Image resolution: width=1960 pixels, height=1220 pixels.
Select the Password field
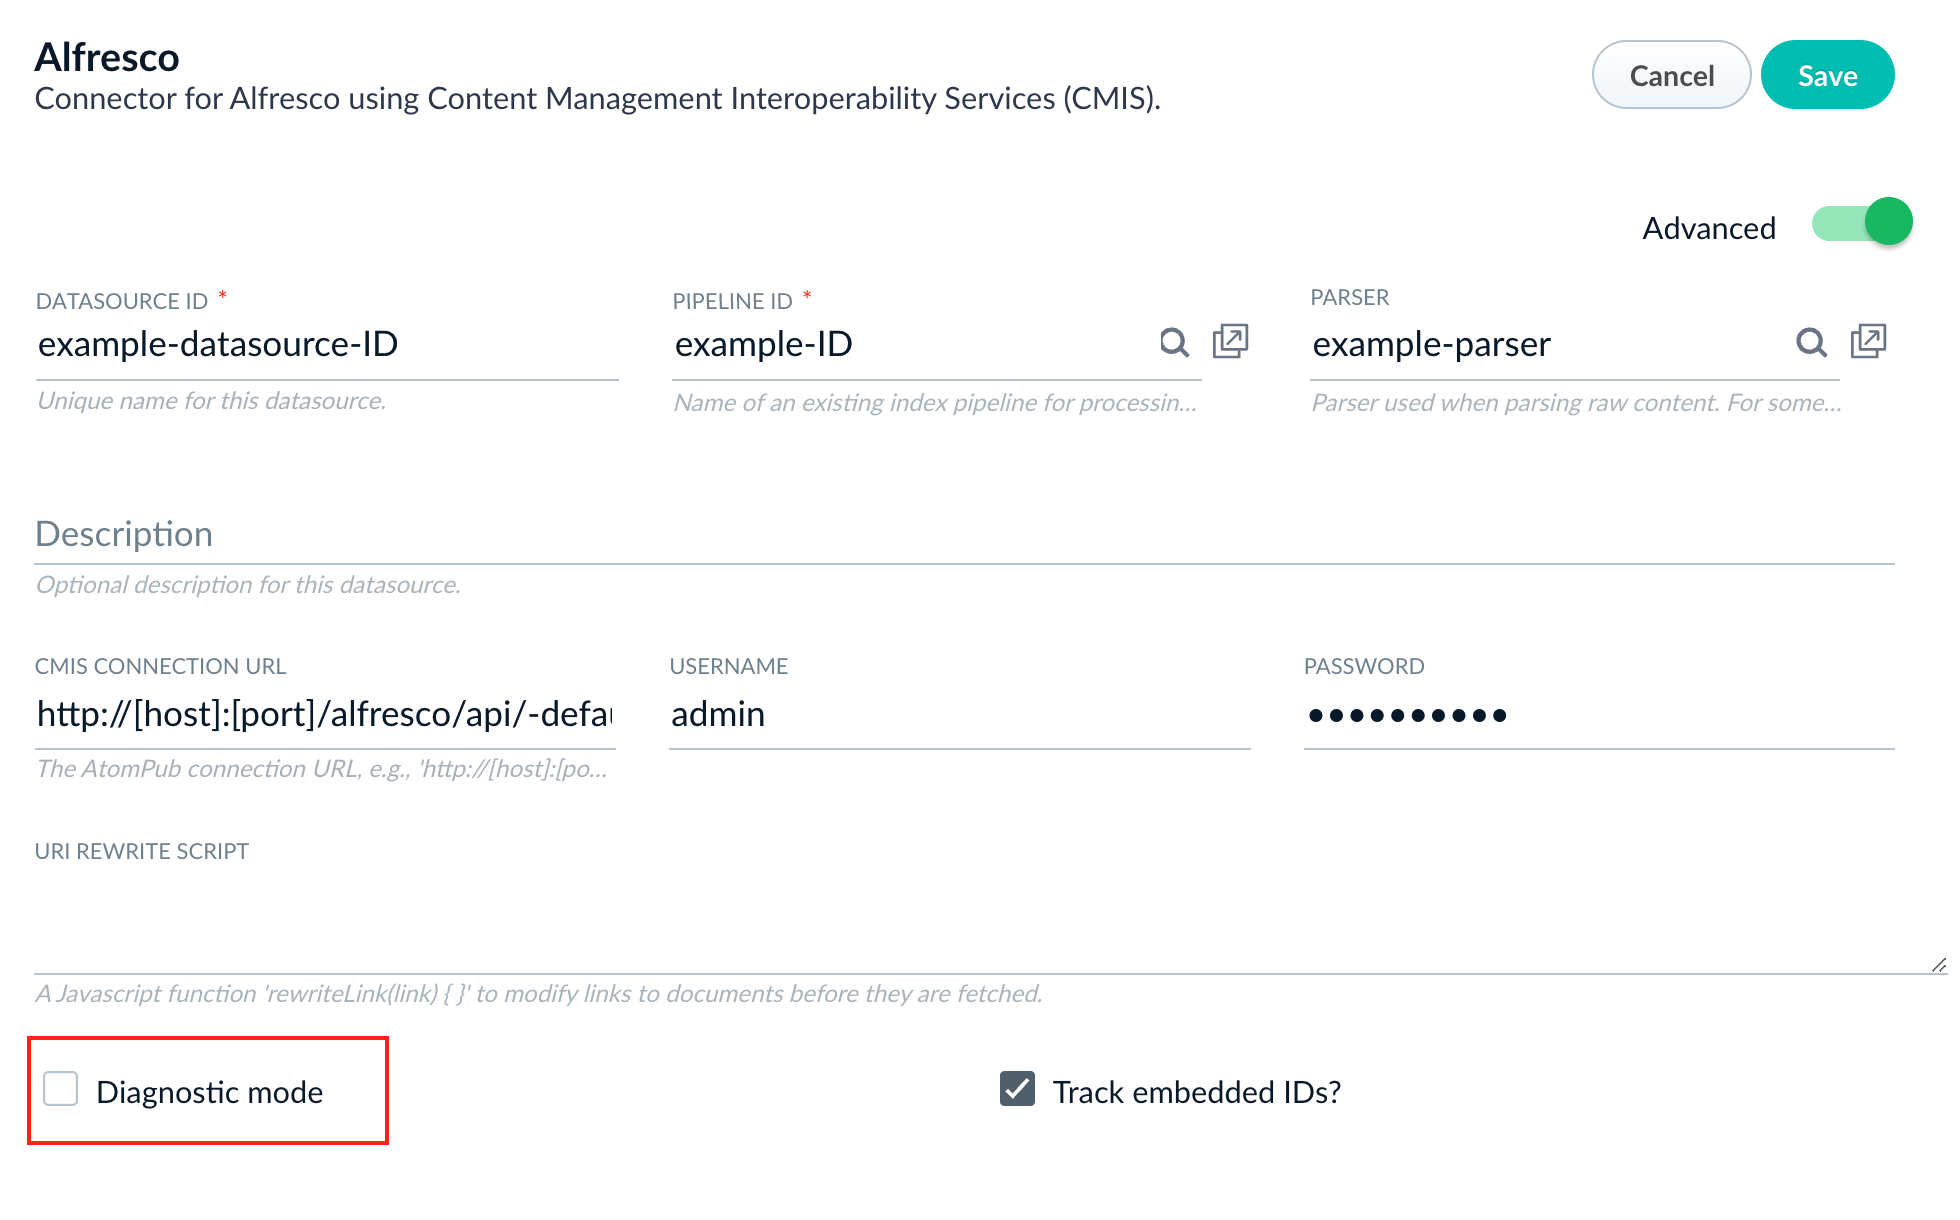point(1599,714)
